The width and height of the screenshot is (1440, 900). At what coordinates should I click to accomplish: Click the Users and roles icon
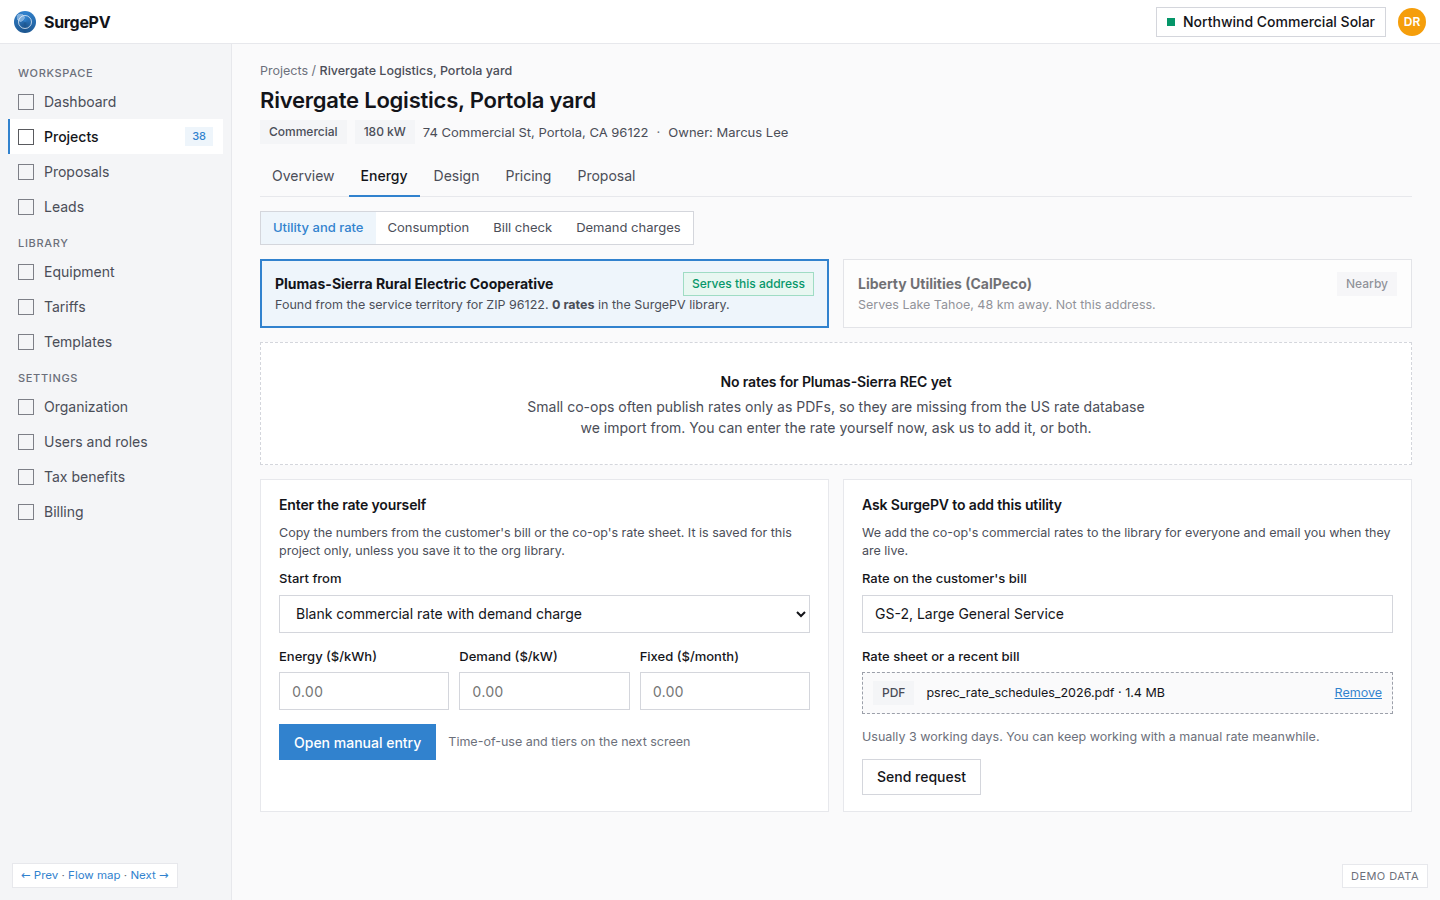[x=26, y=442]
